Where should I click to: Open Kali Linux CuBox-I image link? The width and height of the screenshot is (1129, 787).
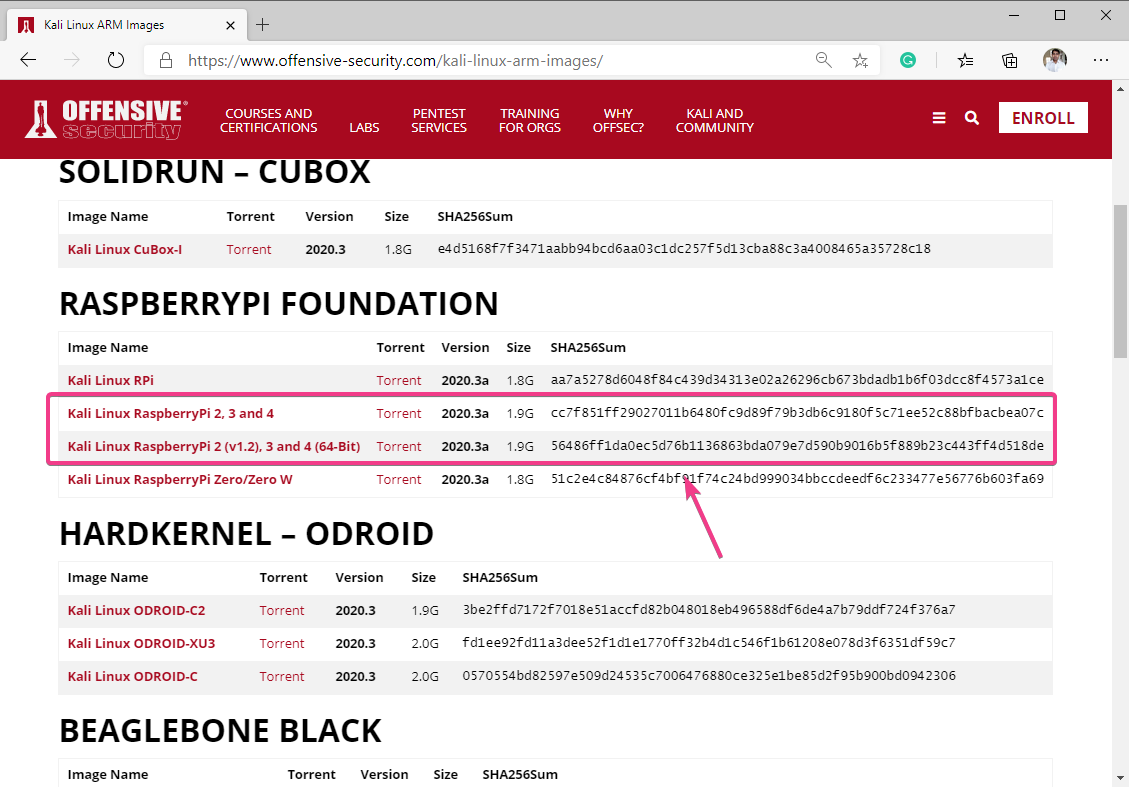click(125, 250)
